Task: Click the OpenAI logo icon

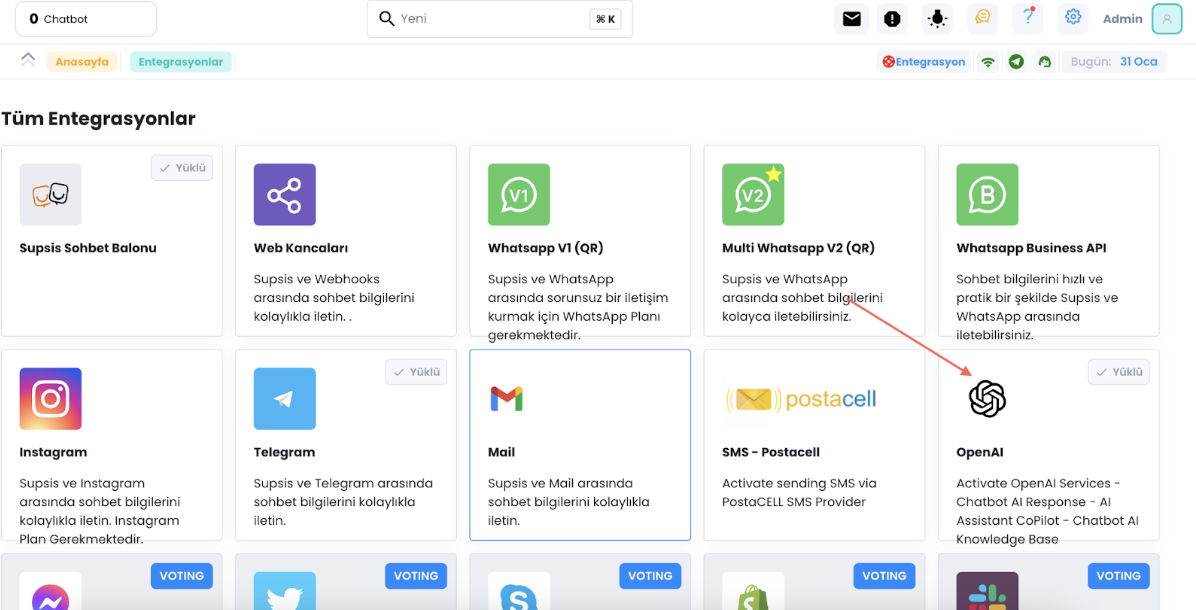Action: pyautogui.click(x=987, y=399)
